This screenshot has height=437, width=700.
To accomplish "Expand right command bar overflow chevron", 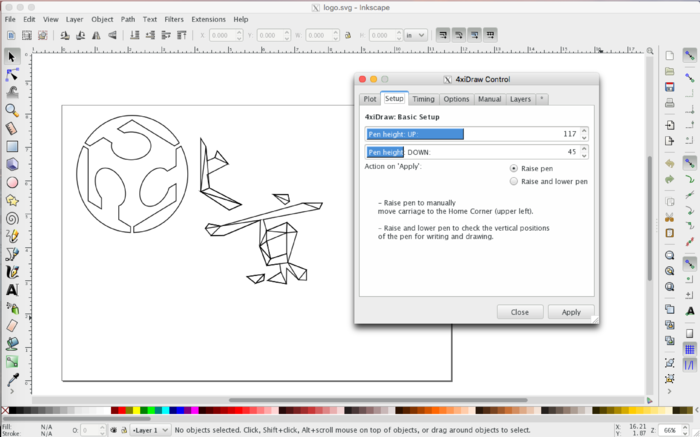I will click(669, 391).
